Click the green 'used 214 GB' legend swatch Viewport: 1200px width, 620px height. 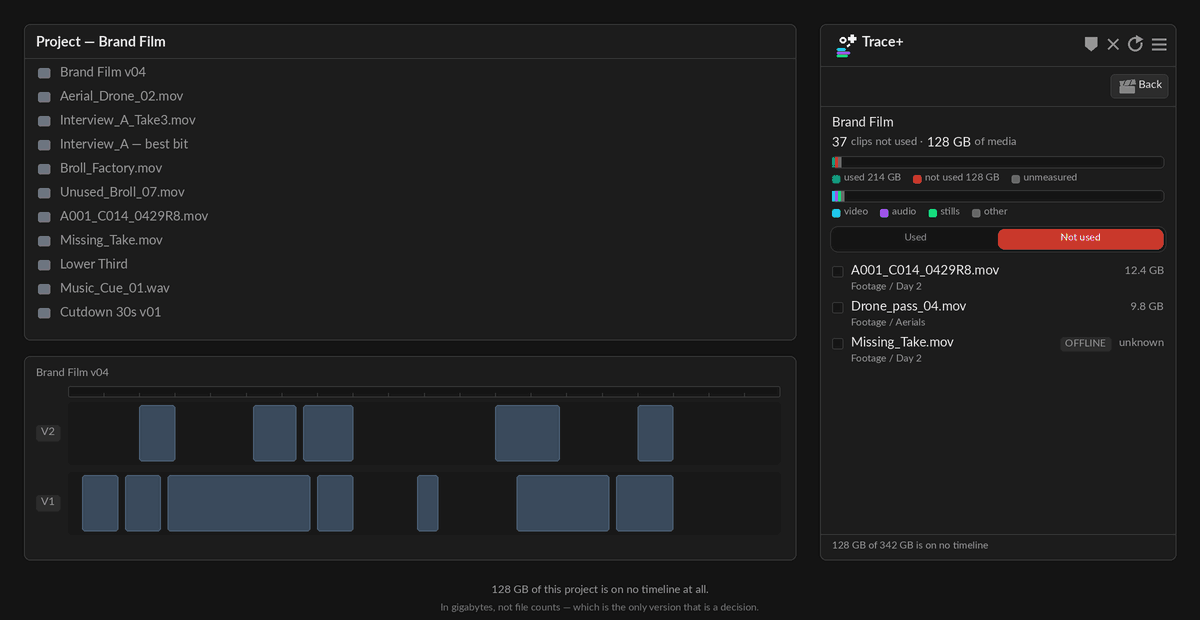pyautogui.click(x=836, y=179)
